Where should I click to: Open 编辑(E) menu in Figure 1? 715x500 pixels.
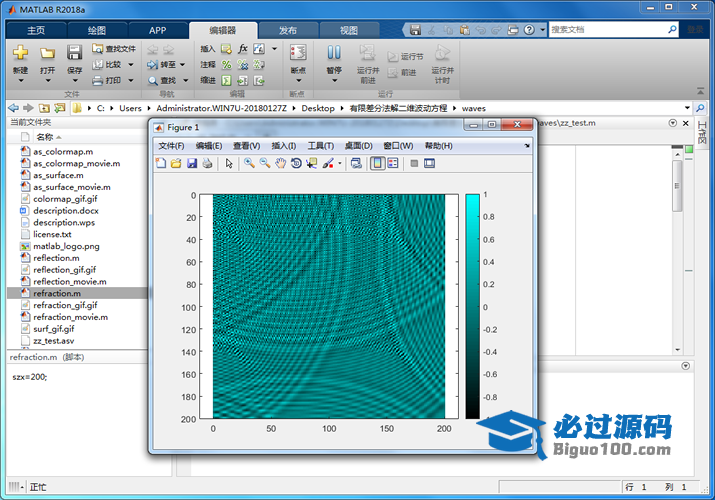[x=209, y=146]
